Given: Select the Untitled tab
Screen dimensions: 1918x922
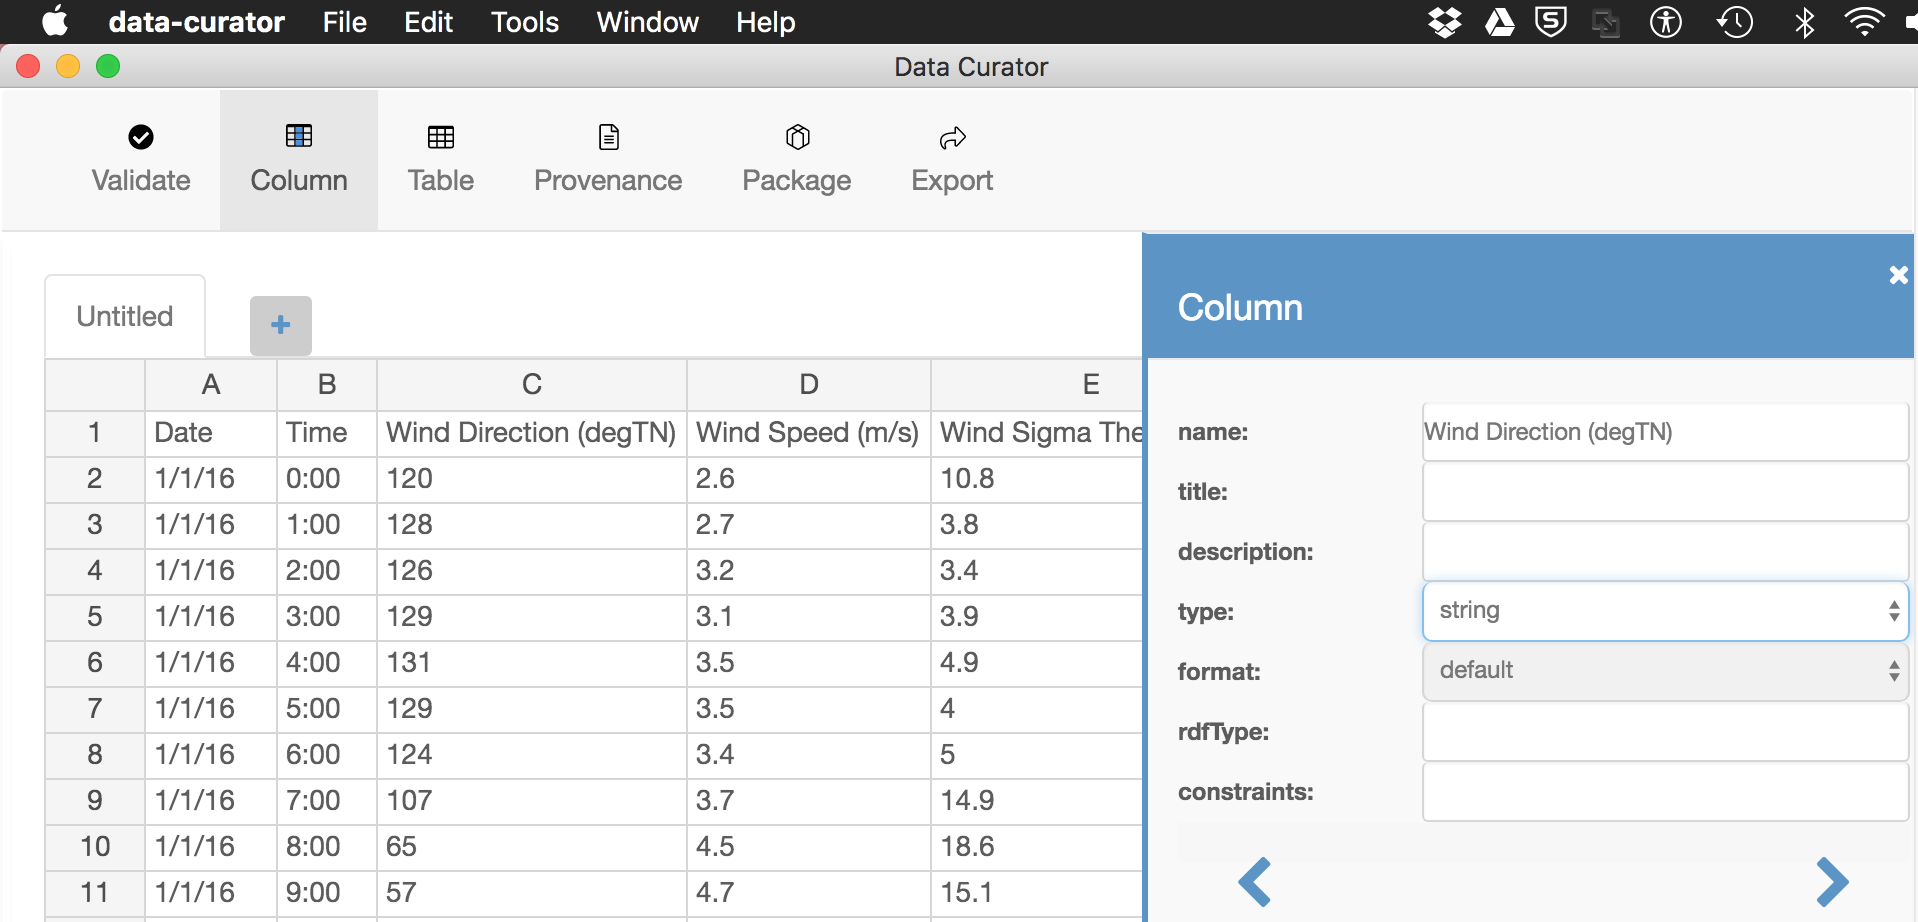Looking at the screenshot, I should (x=125, y=316).
